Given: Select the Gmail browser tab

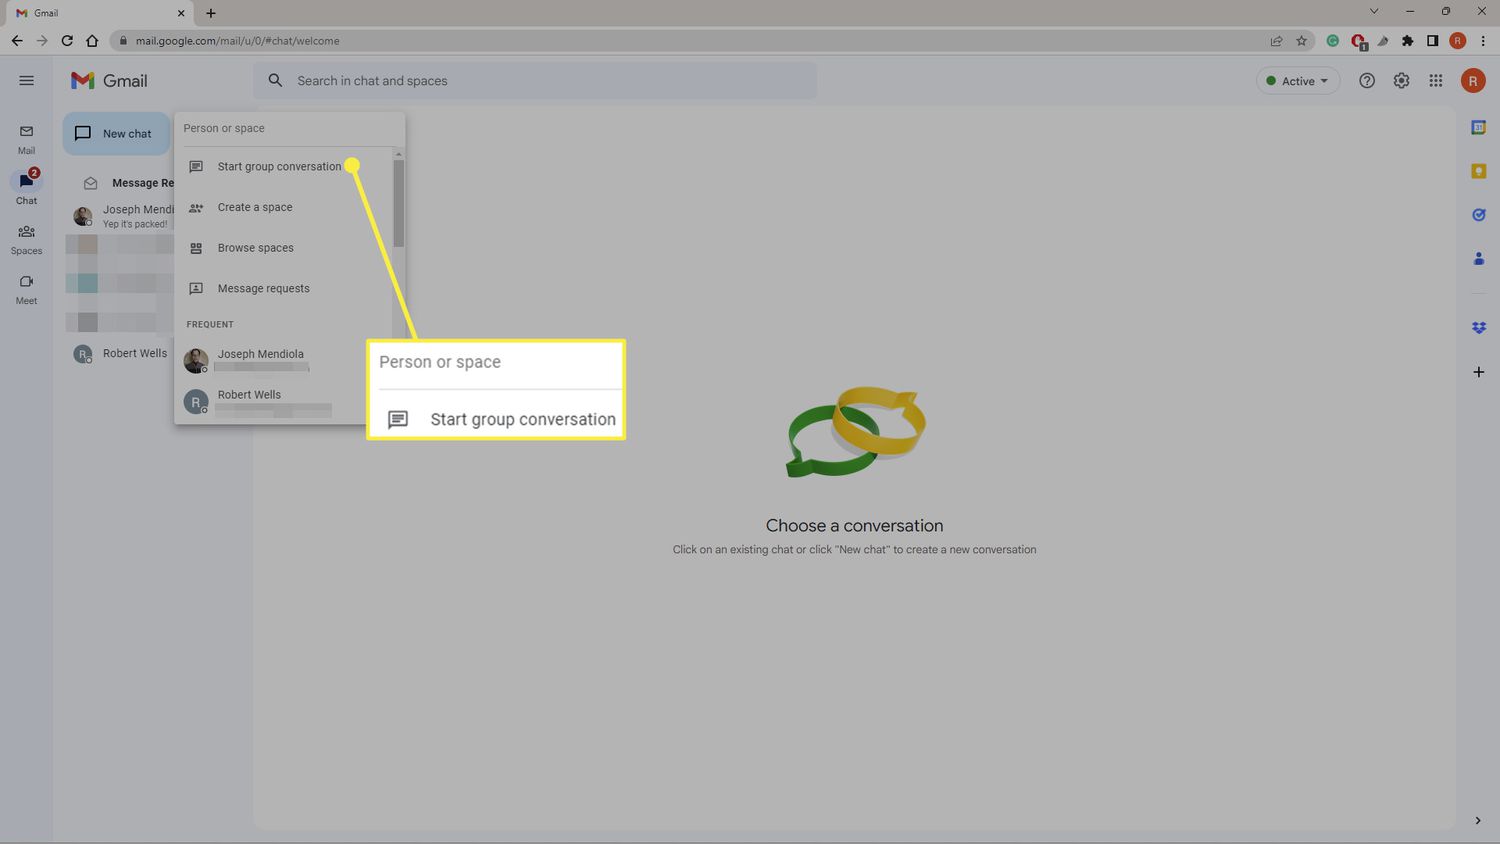Looking at the screenshot, I should tap(99, 13).
